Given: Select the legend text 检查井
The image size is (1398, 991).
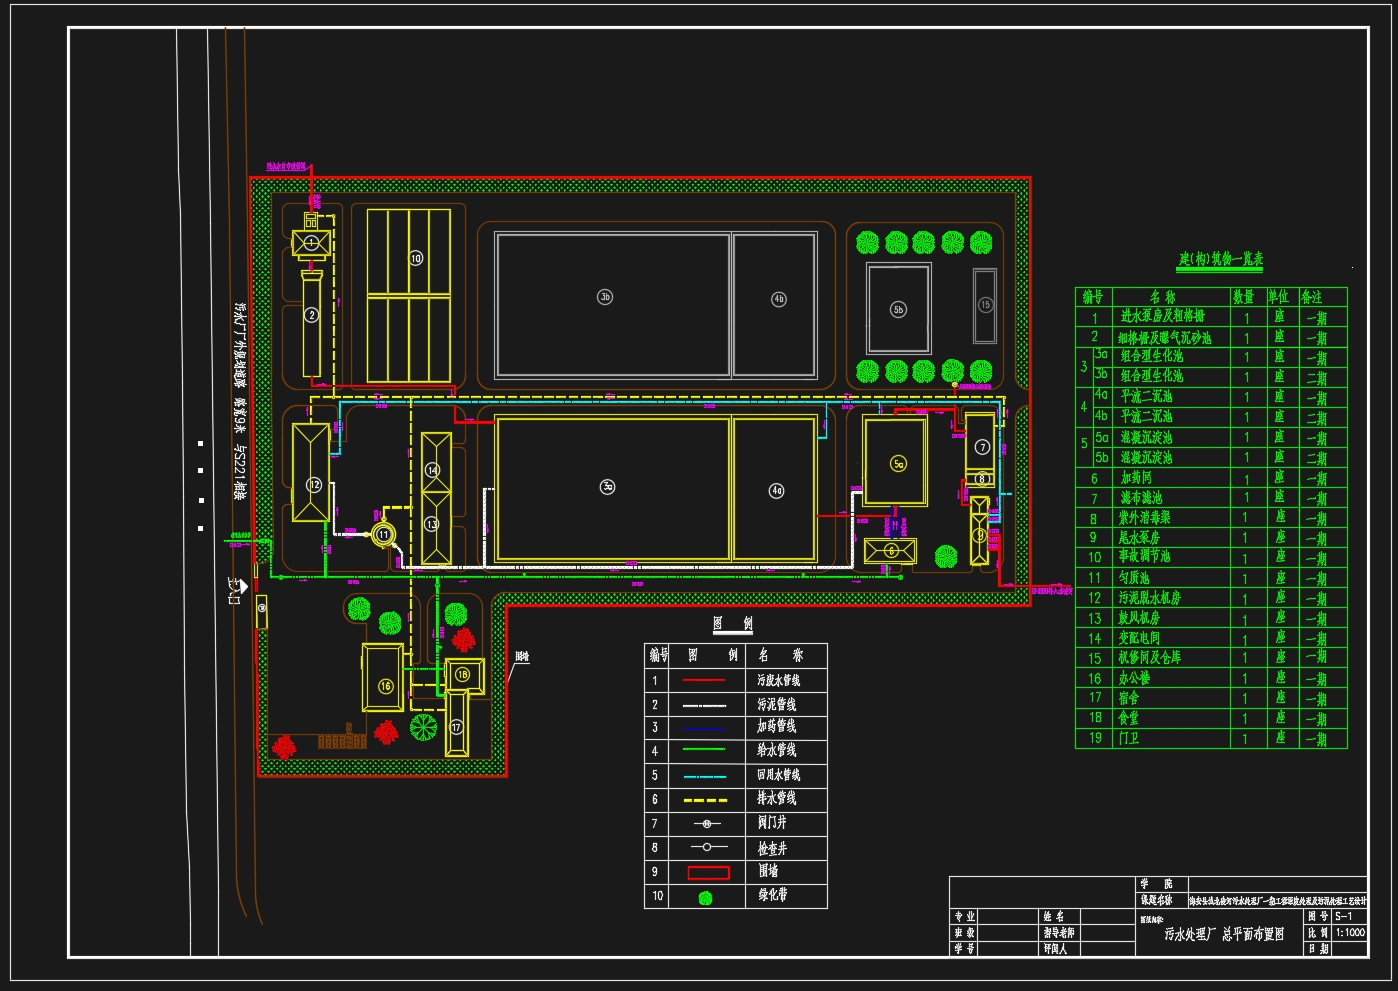Looking at the screenshot, I should click(x=772, y=847).
